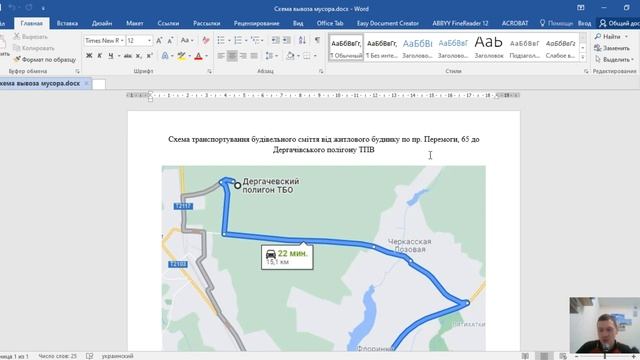This screenshot has height=360, width=640.
Task: Show paragraph marks and hidden symbols
Action: click(317, 40)
